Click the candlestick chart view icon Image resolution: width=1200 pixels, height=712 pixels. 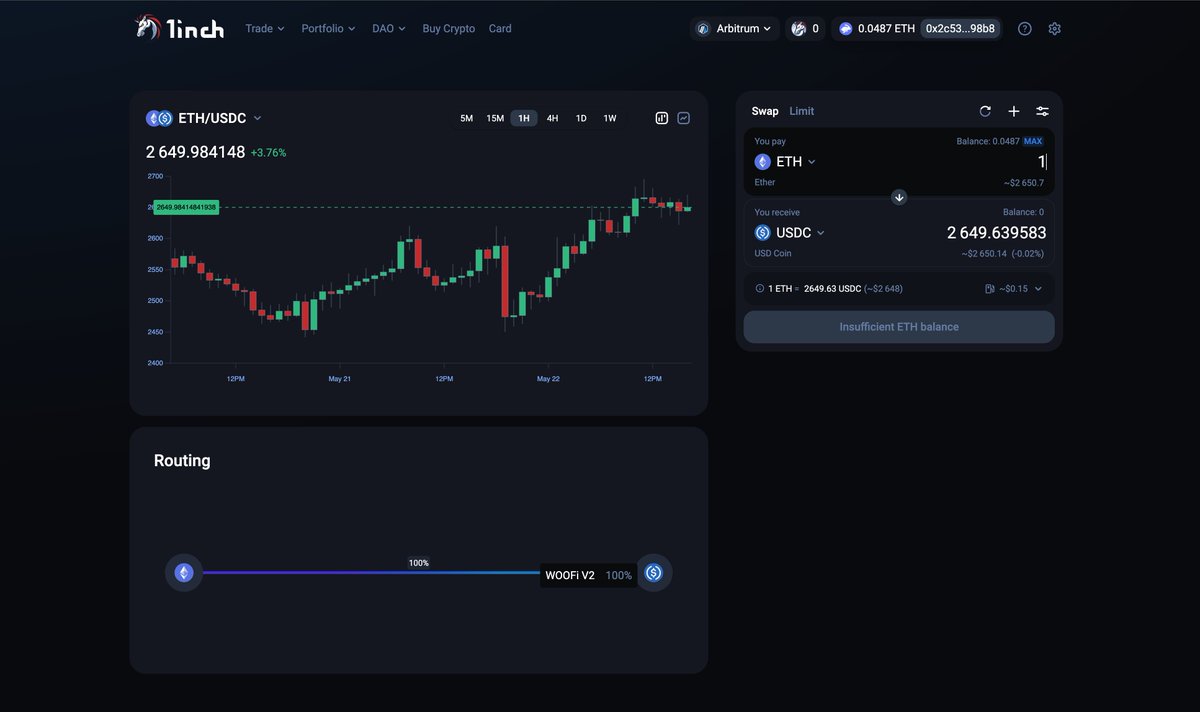(661, 118)
